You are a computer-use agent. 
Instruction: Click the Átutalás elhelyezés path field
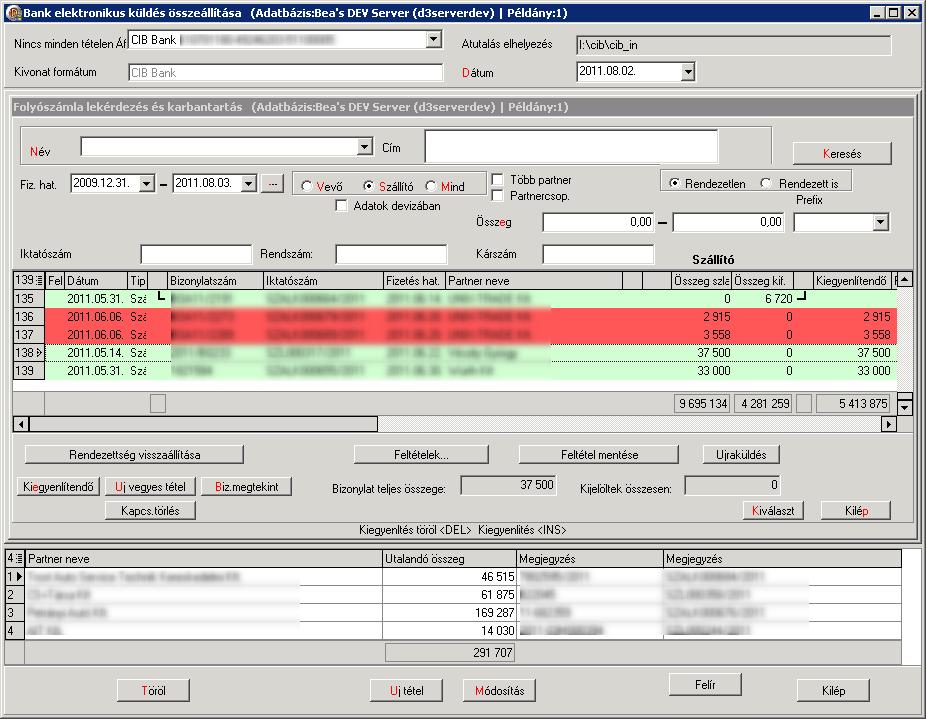(733, 45)
